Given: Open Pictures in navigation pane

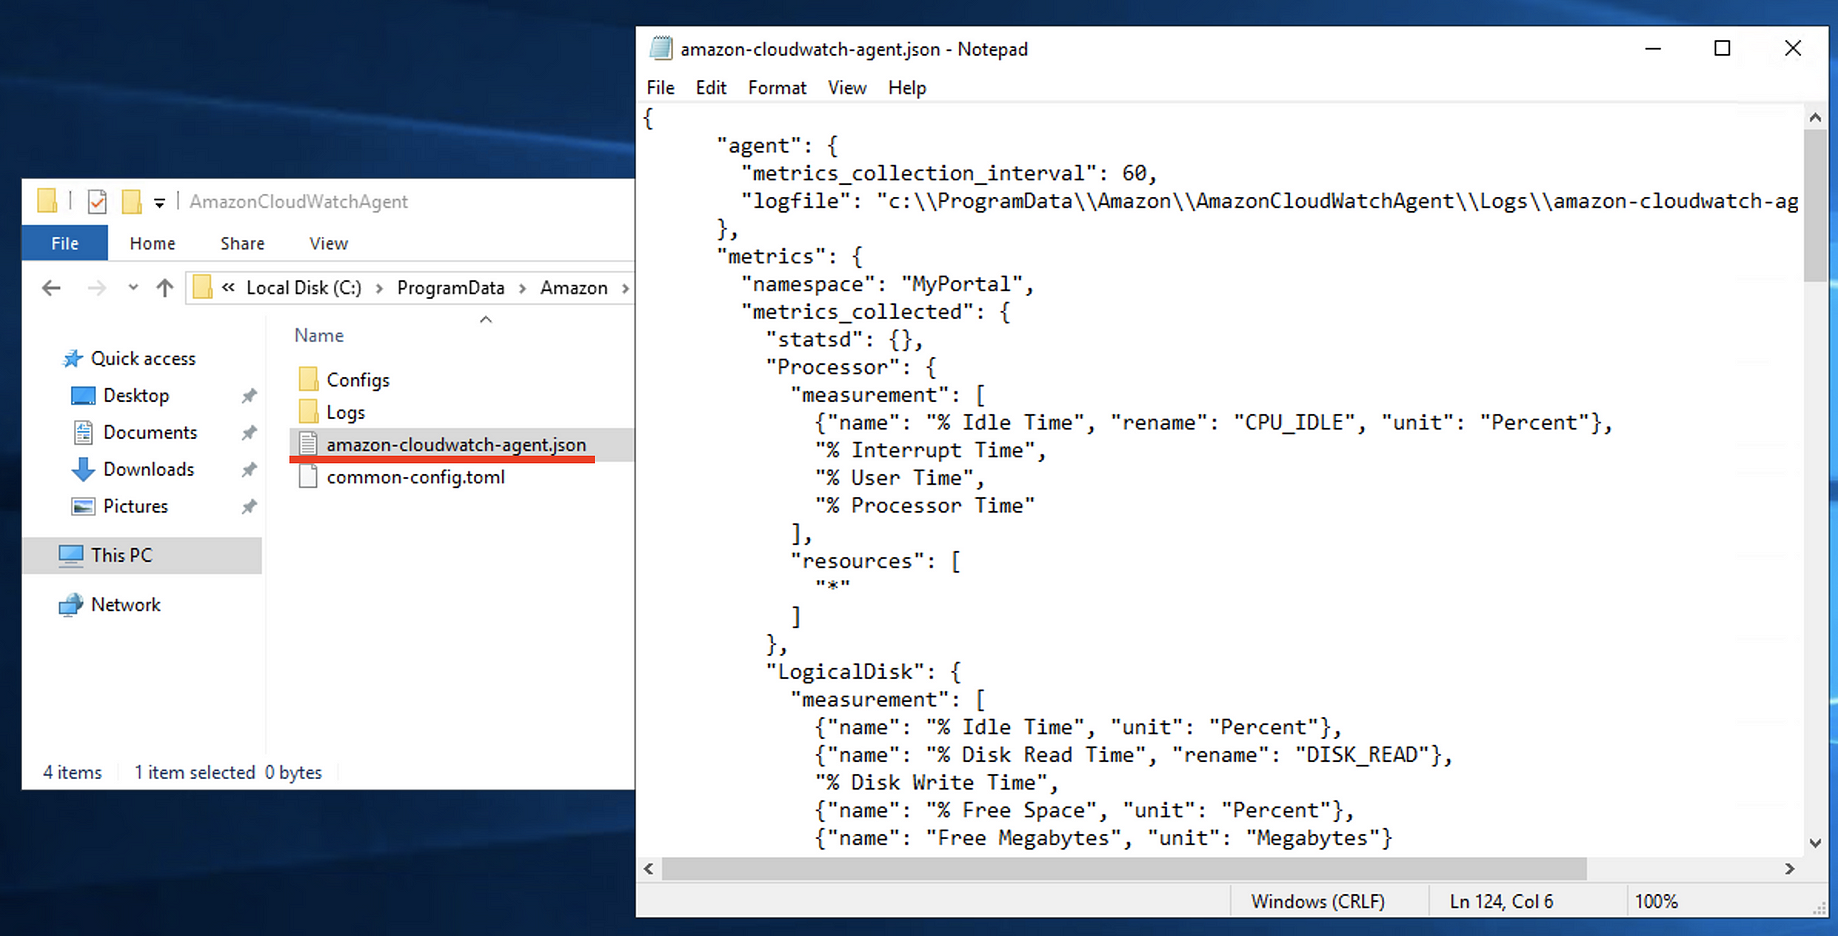Looking at the screenshot, I should pyautogui.click(x=135, y=507).
